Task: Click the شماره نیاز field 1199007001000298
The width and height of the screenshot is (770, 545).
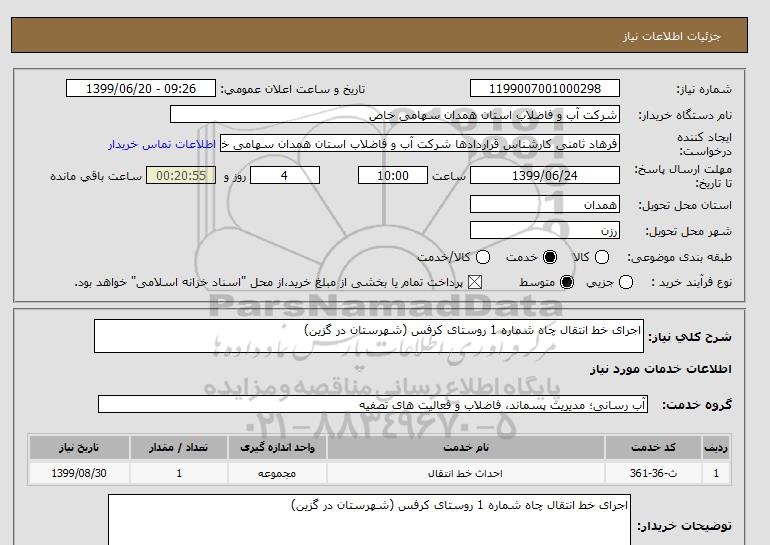Action: [545, 88]
